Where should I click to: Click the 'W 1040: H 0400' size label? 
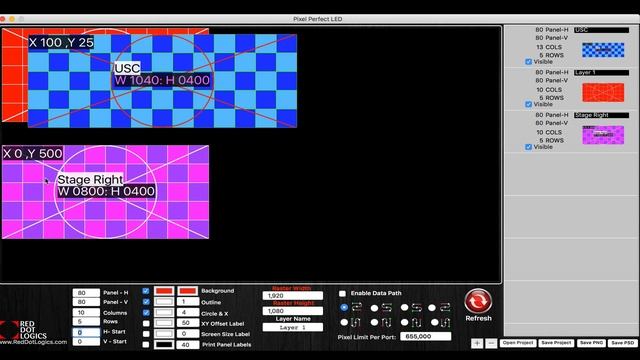pos(162,80)
